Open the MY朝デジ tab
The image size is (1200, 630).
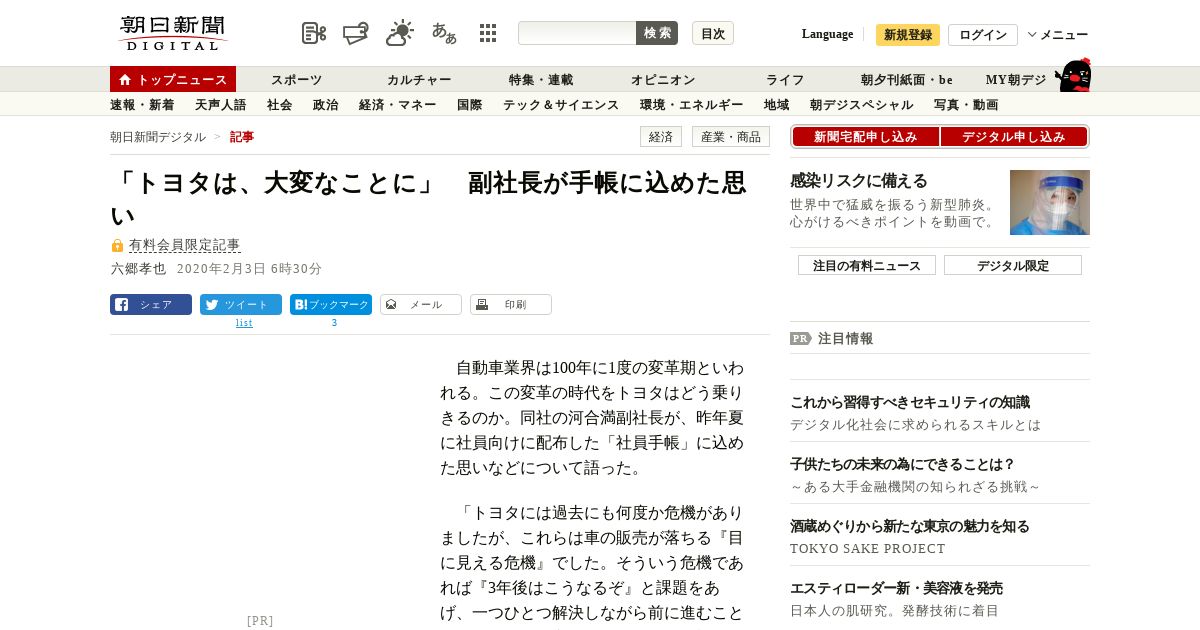(x=1016, y=80)
